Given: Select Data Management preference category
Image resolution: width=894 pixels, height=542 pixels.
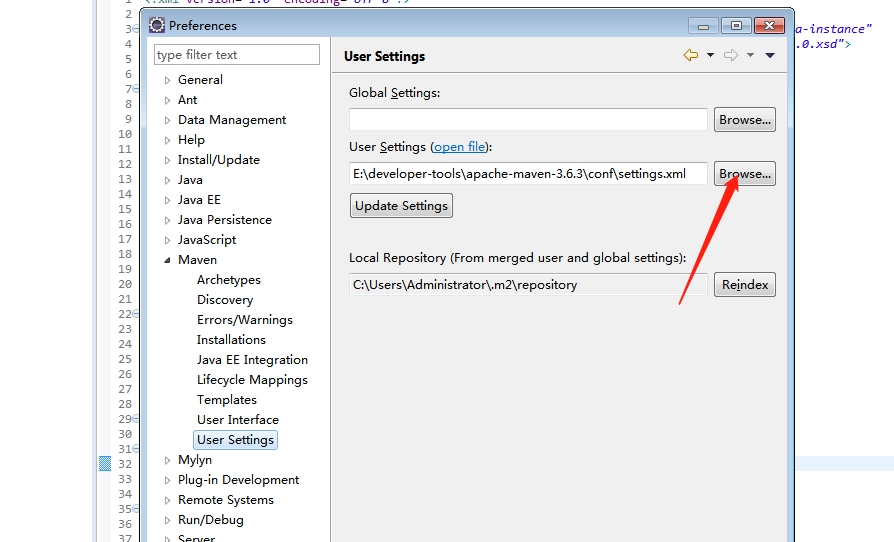Looking at the screenshot, I should pos(231,120).
